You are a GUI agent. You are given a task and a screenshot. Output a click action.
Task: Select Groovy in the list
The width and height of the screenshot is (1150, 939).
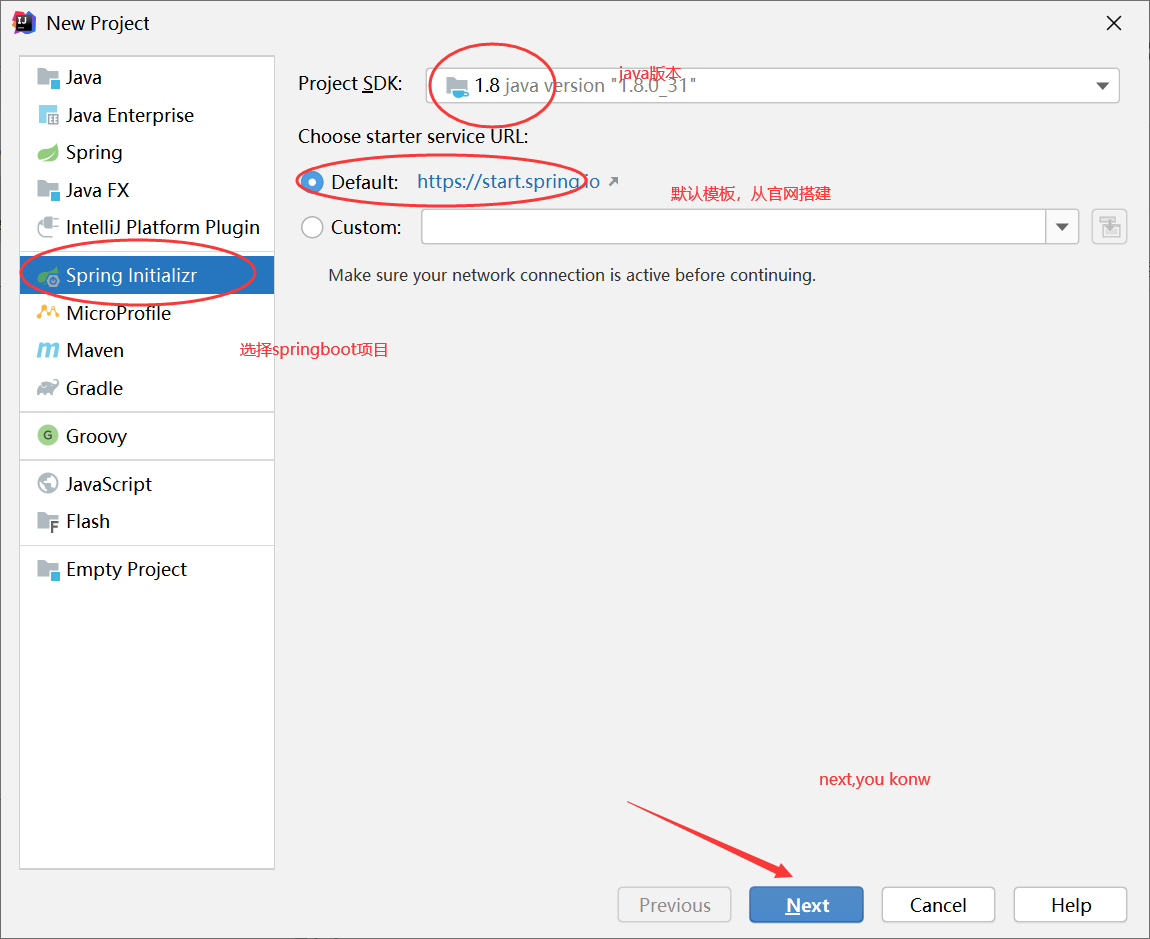pyautogui.click(x=147, y=436)
